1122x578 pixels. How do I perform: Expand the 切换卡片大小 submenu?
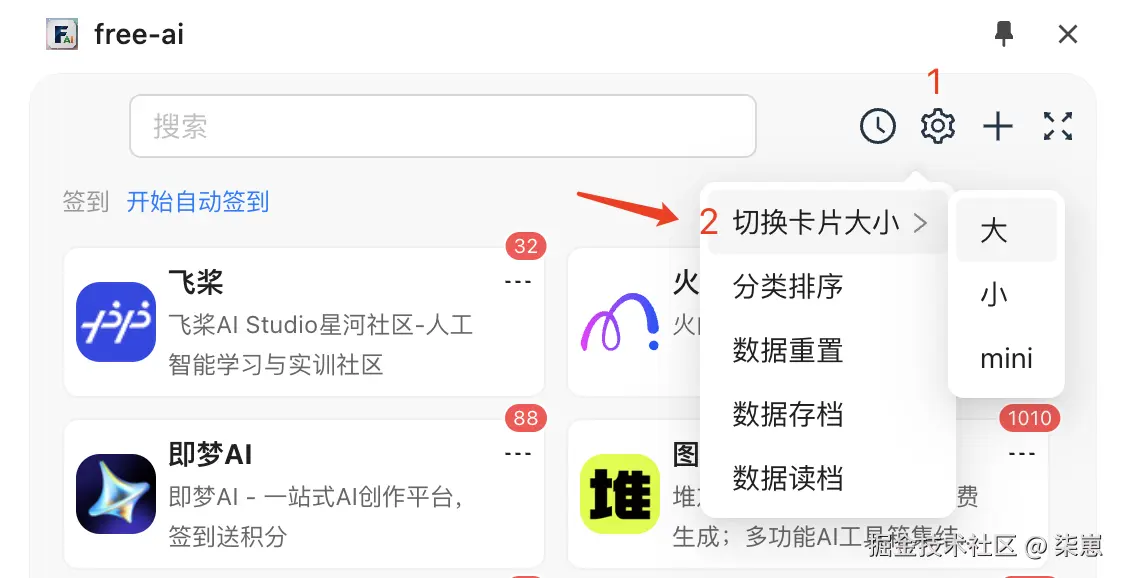(x=828, y=222)
